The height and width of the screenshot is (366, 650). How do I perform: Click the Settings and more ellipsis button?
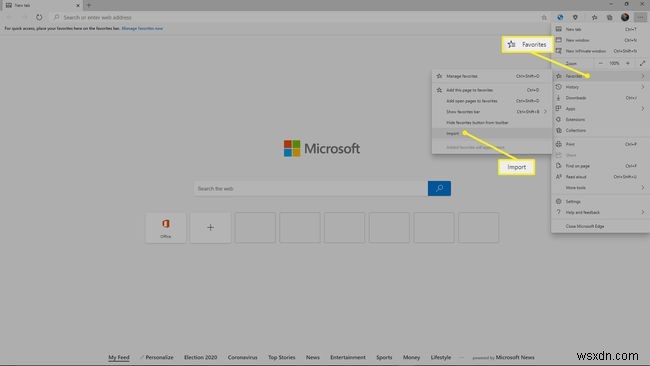click(x=640, y=17)
